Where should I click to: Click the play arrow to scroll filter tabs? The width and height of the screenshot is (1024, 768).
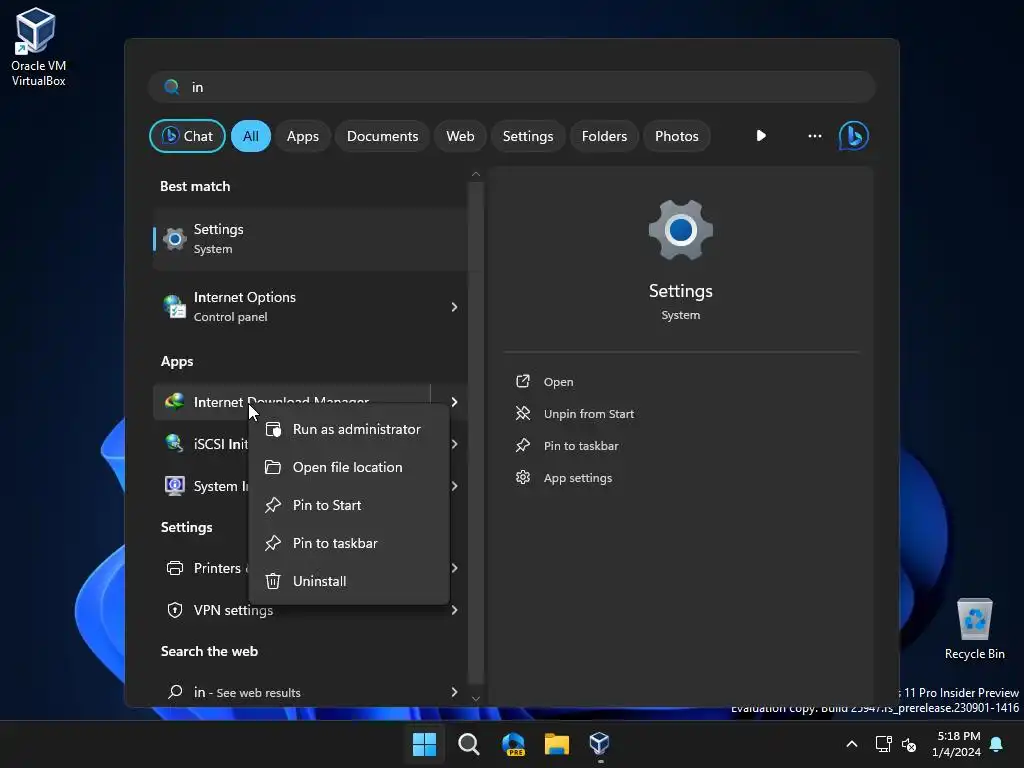coord(761,136)
